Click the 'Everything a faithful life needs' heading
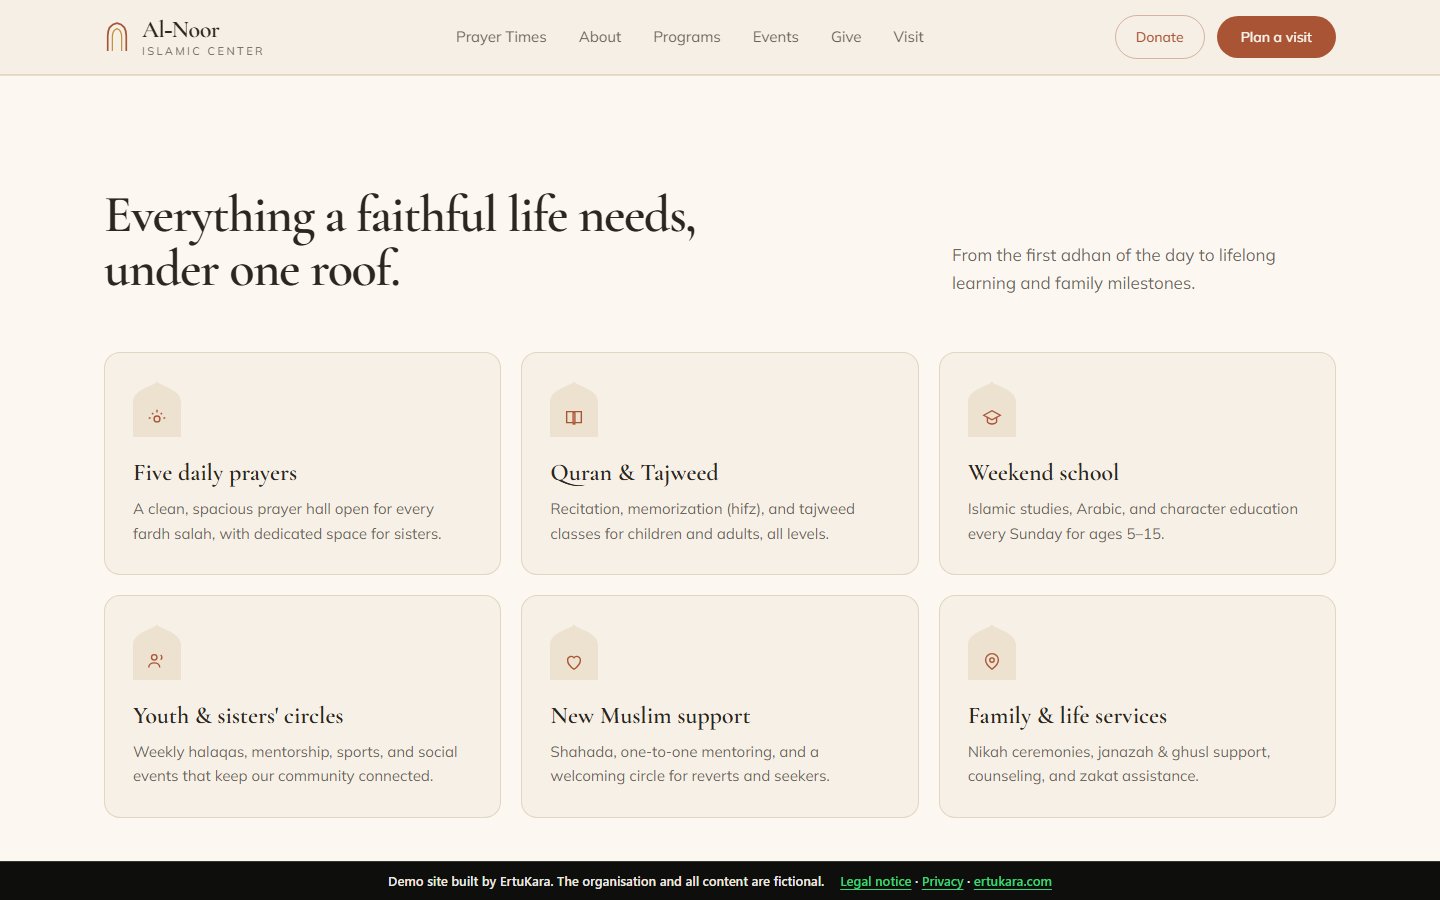This screenshot has height=900, width=1440. pyautogui.click(x=400, y=242)
